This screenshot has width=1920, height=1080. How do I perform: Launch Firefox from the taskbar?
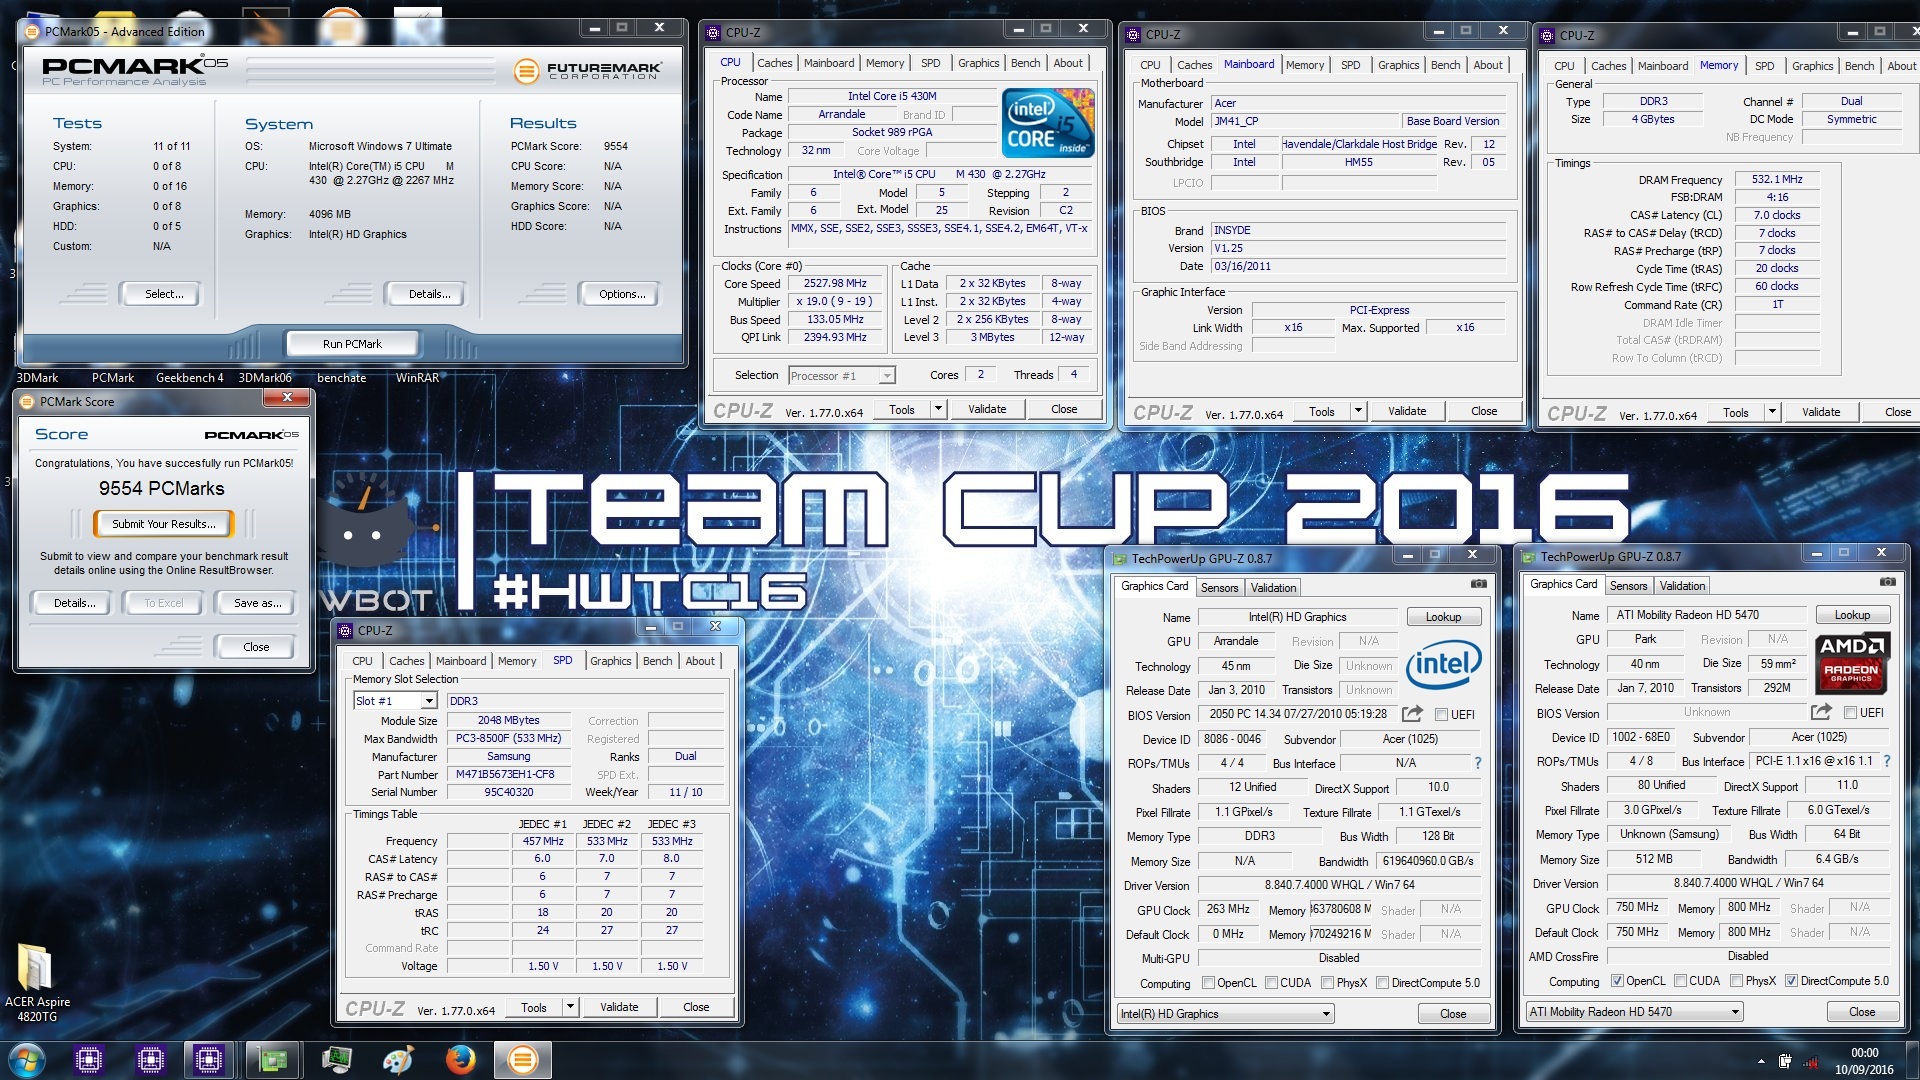460,1059
